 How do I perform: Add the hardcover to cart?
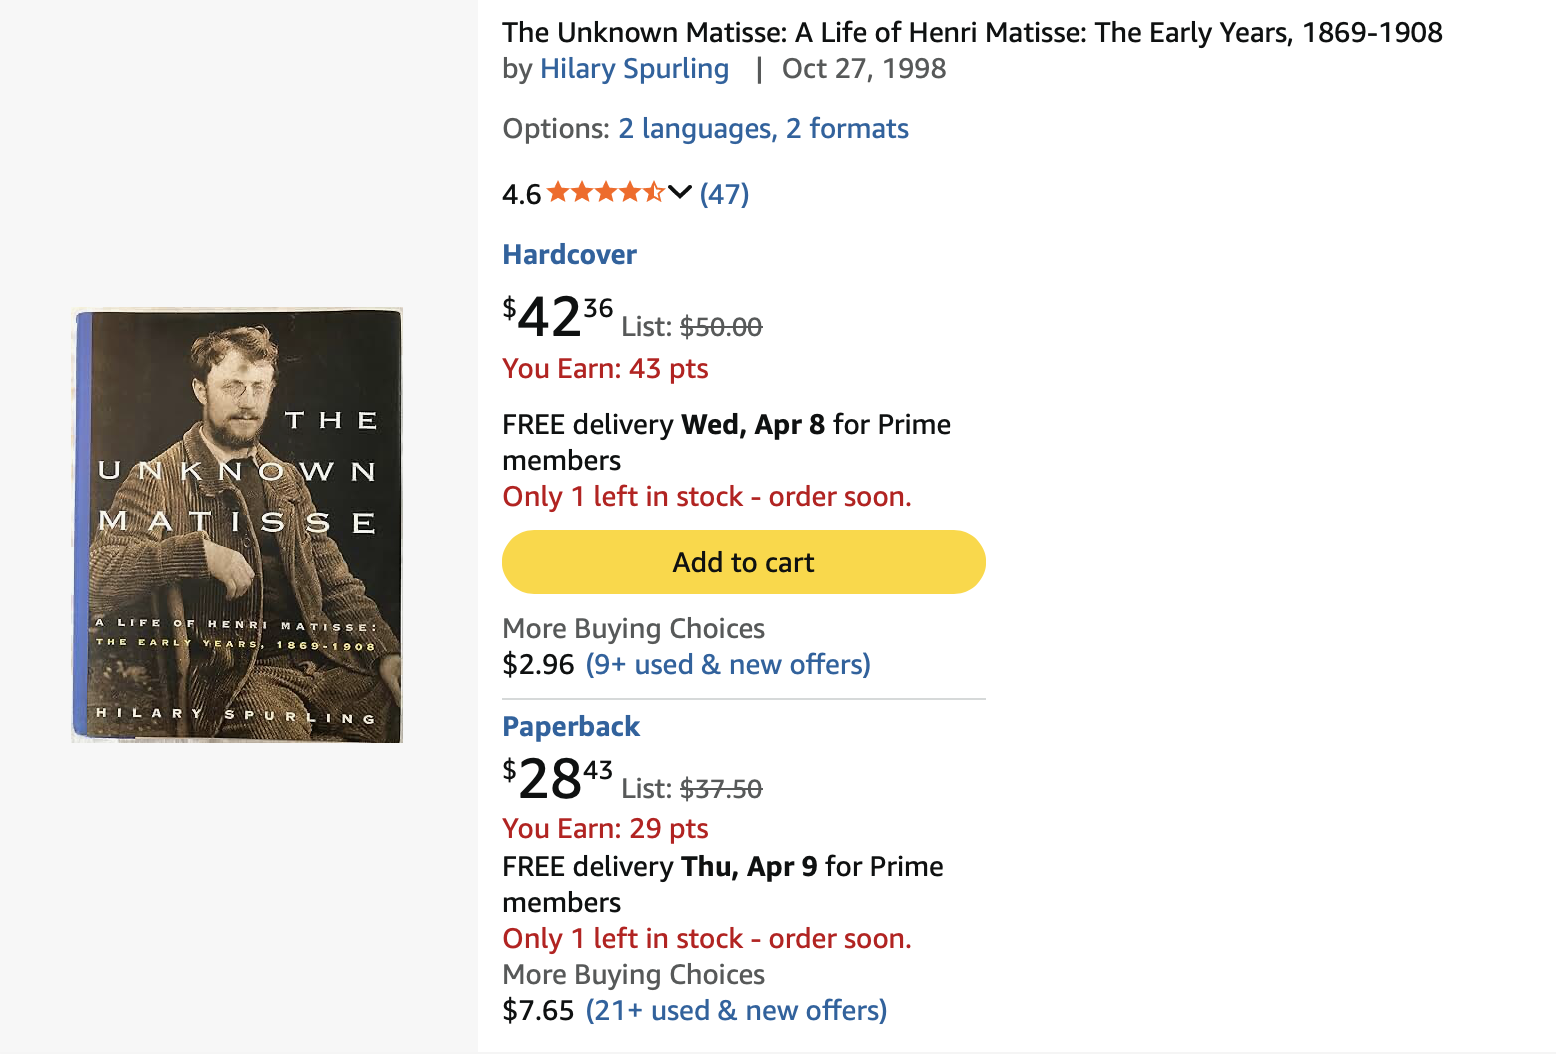pyautogui.click(x=743, y=562)
